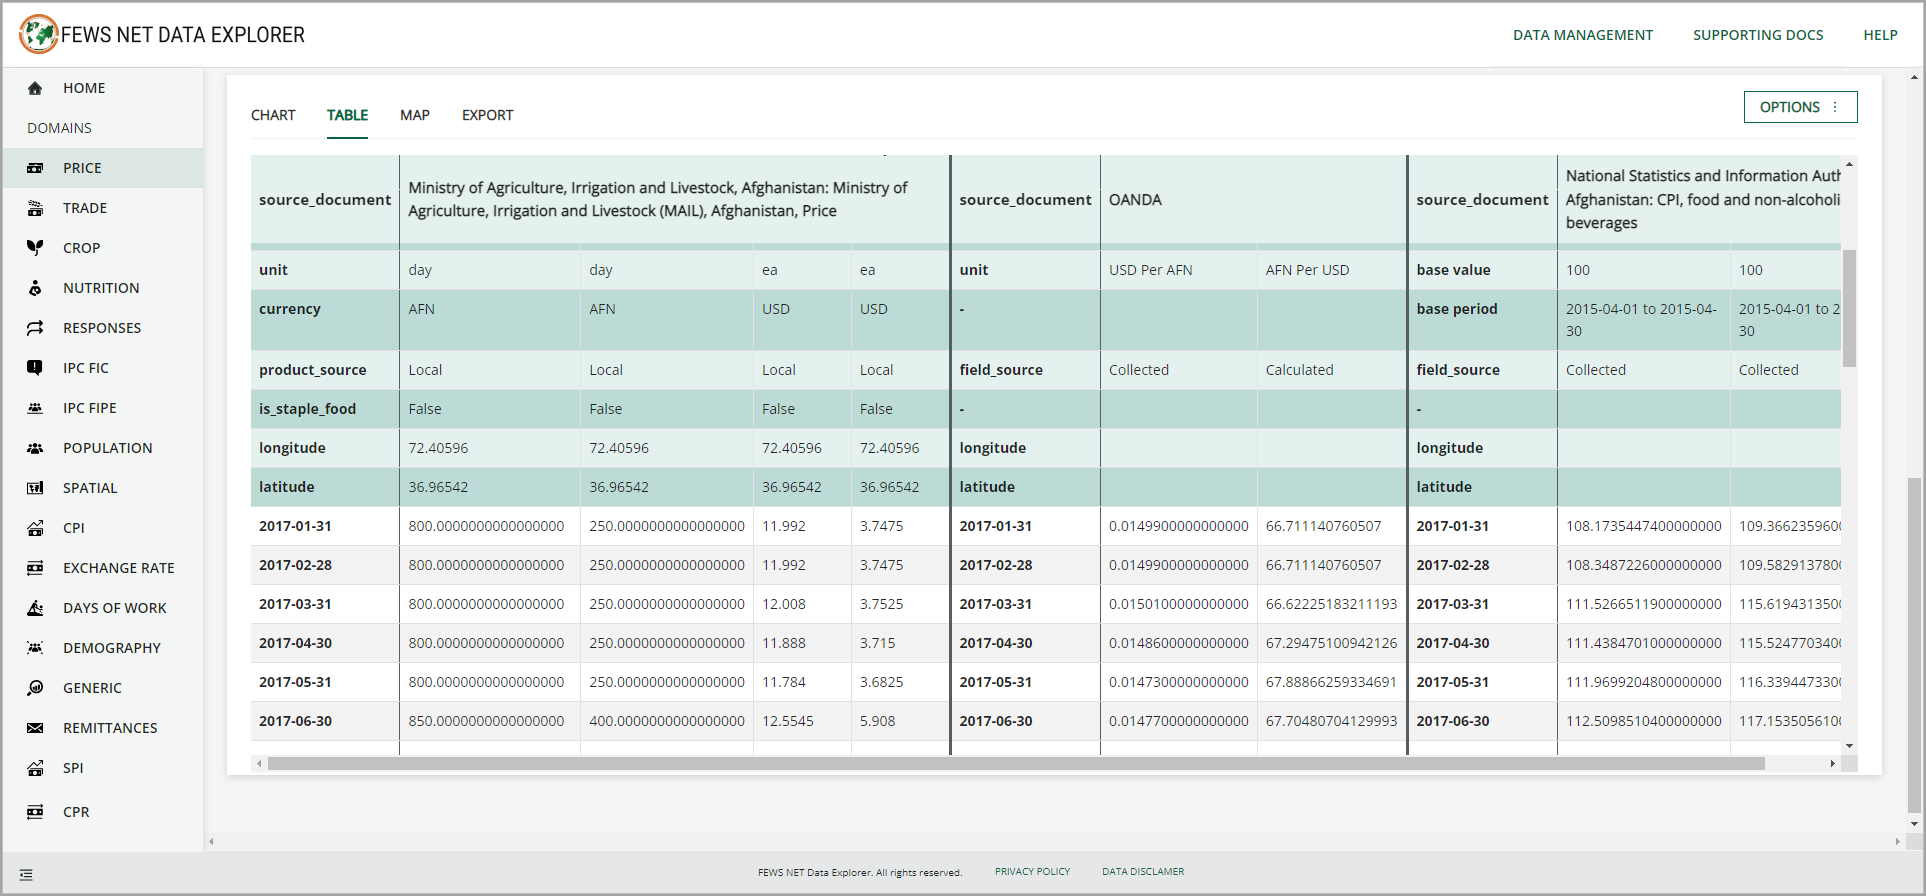
Task: Select the Responses arrows icon
Action: (35, 328)
